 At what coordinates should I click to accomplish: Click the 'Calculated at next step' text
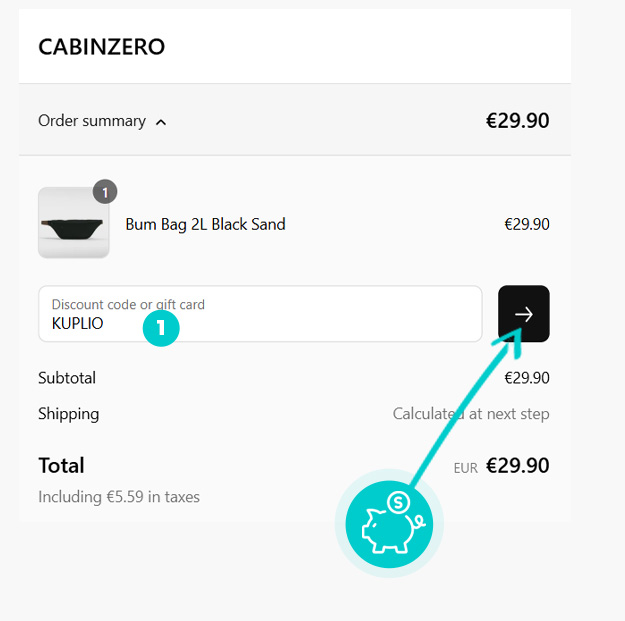470,414
